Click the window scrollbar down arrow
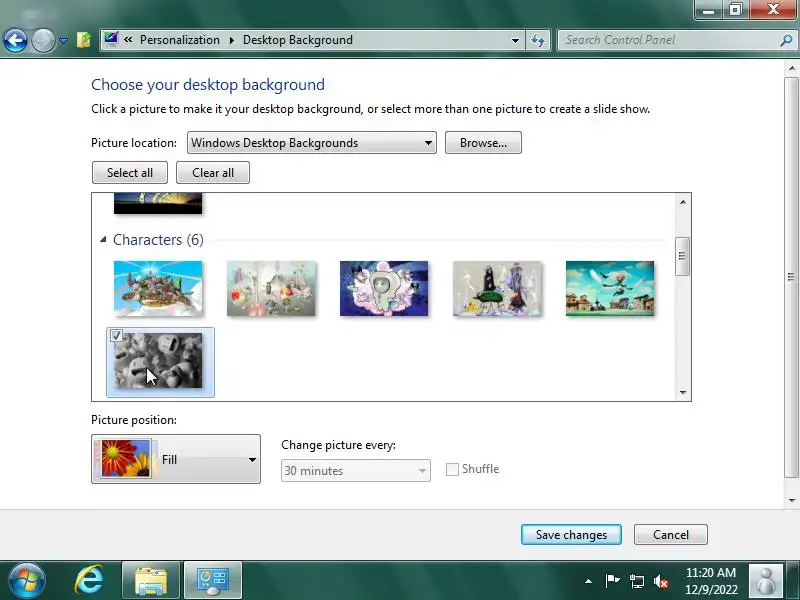Screen dimensions: 800x600 [792, 500]
